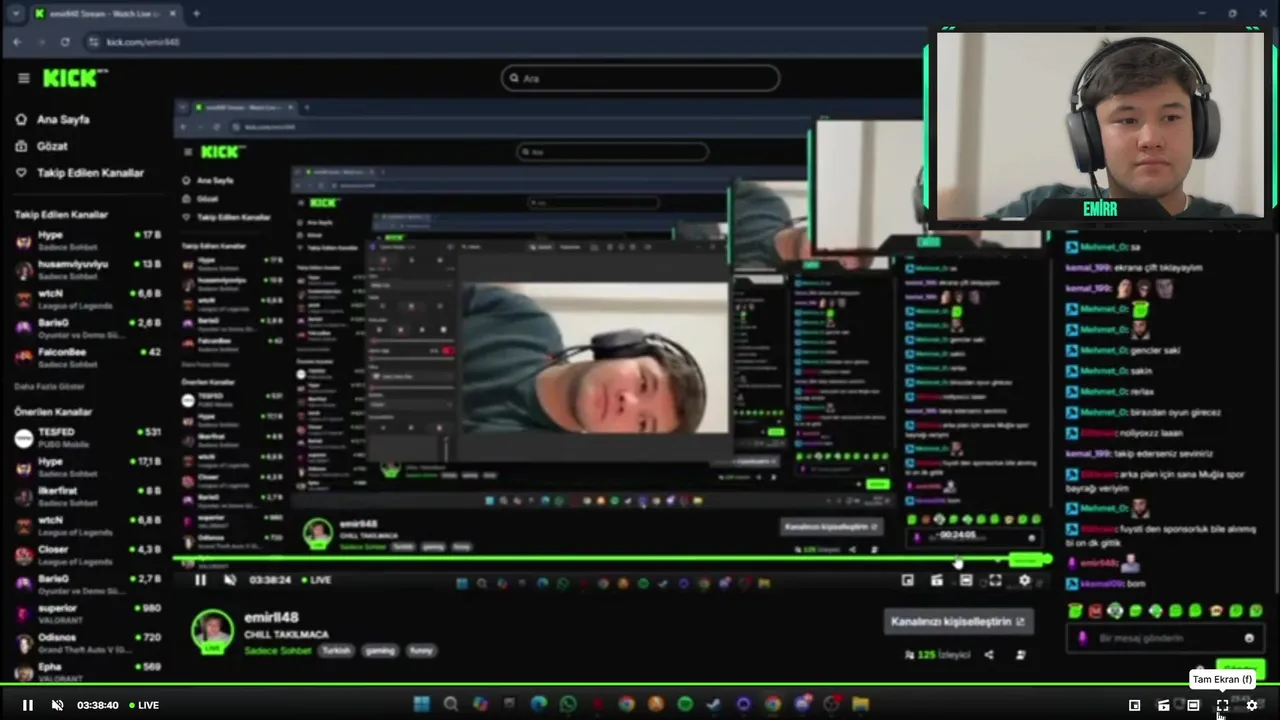This screenshot has height=720, width=1280.
Task: Click the person icon beside the share icon
Action: (1020, 655)
